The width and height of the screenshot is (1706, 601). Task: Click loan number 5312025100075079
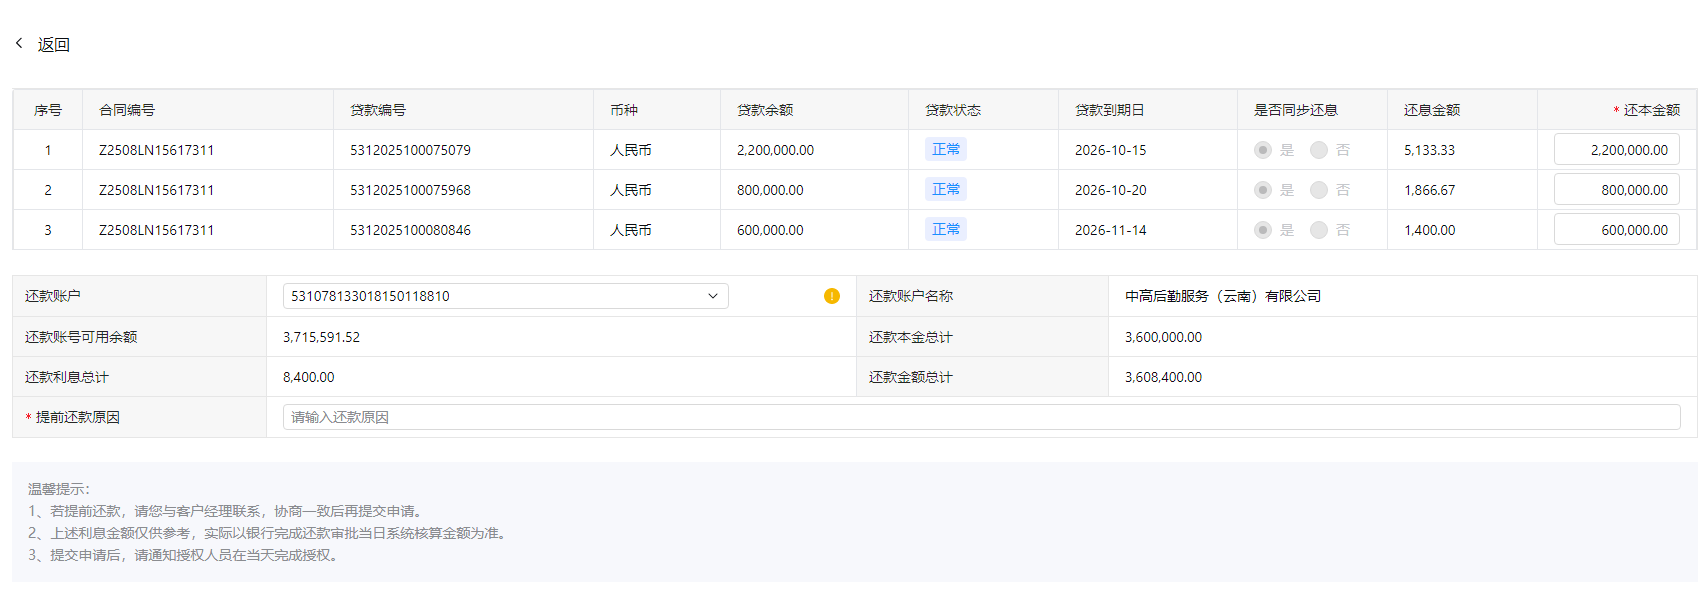click(x=410, y=150)
